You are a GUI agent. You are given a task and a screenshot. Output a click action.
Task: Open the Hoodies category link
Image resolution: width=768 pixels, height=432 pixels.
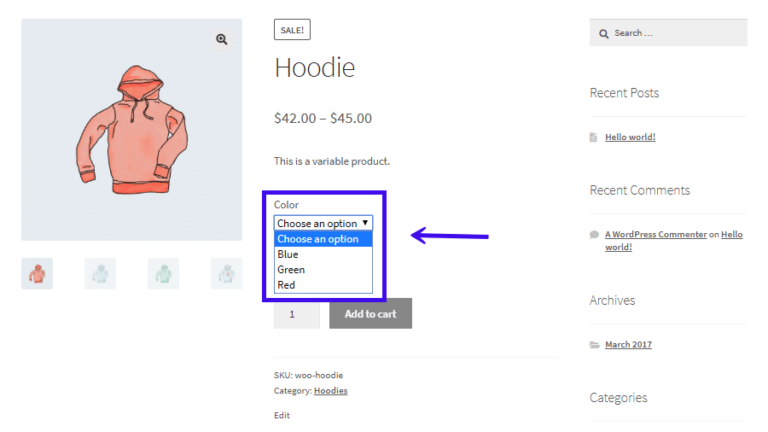pyautogui.click(x=330, y=390)
